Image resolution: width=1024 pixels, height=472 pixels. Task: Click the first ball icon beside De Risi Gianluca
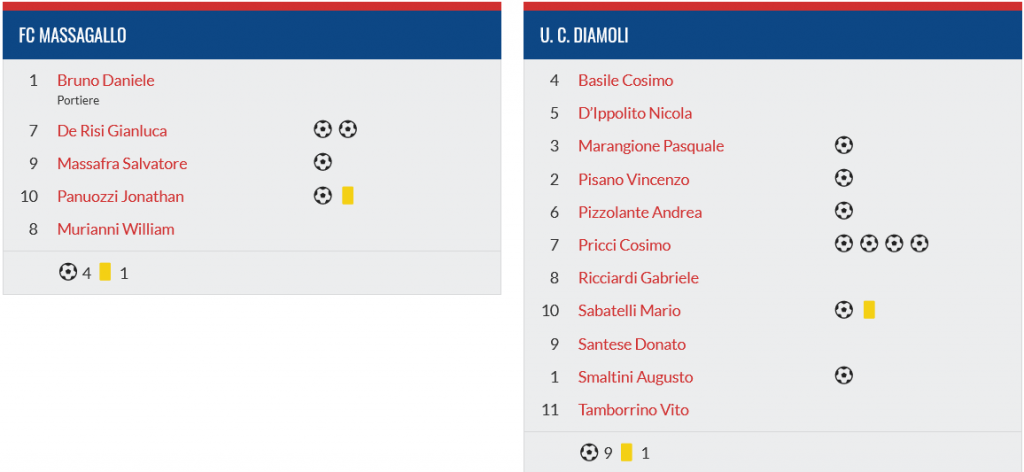pos(323,129)
